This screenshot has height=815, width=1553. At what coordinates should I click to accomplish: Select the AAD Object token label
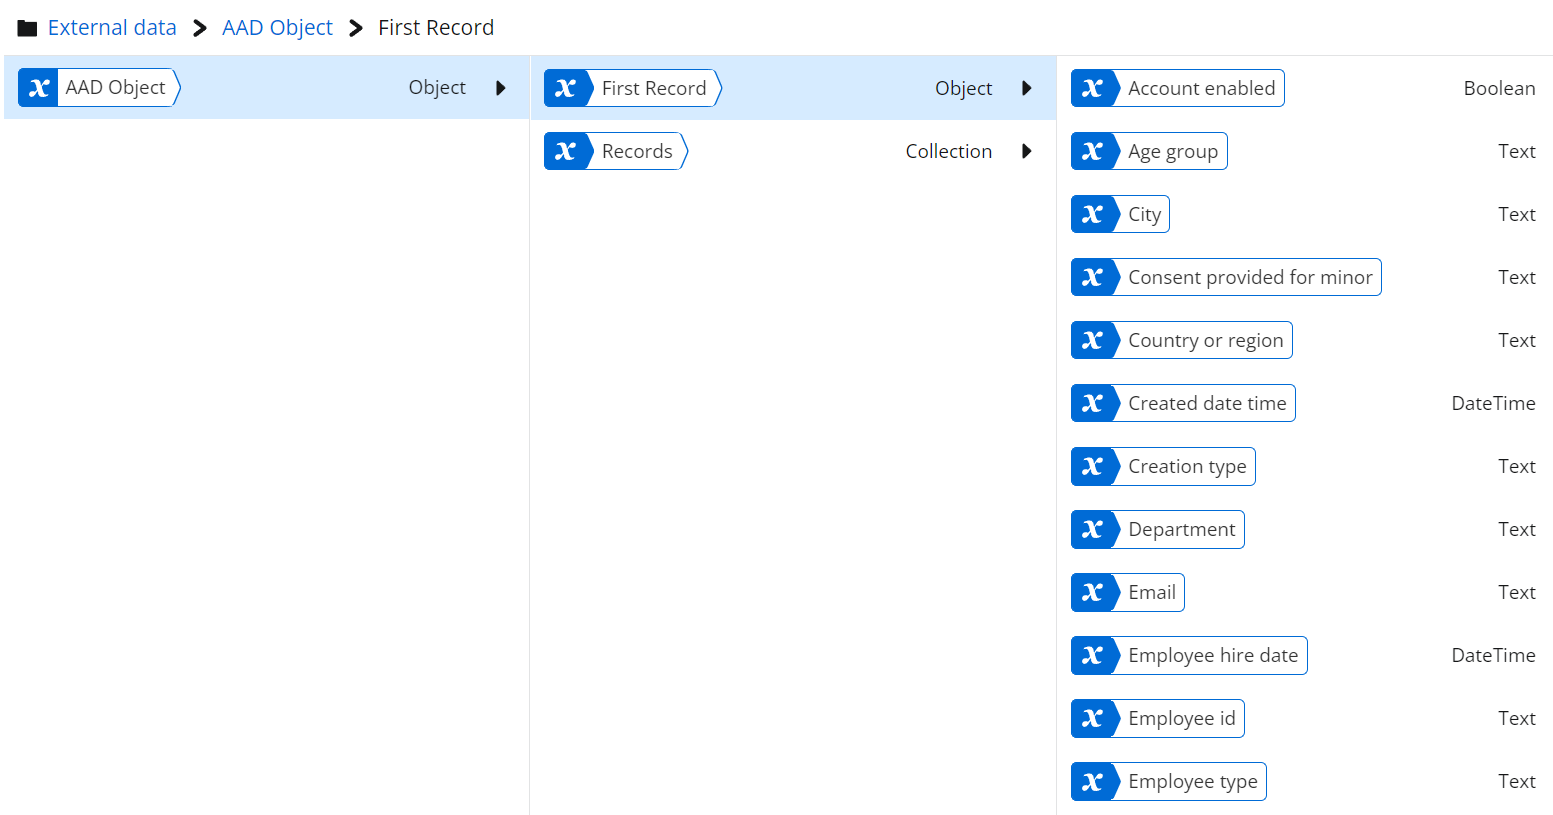coord(115,88)
